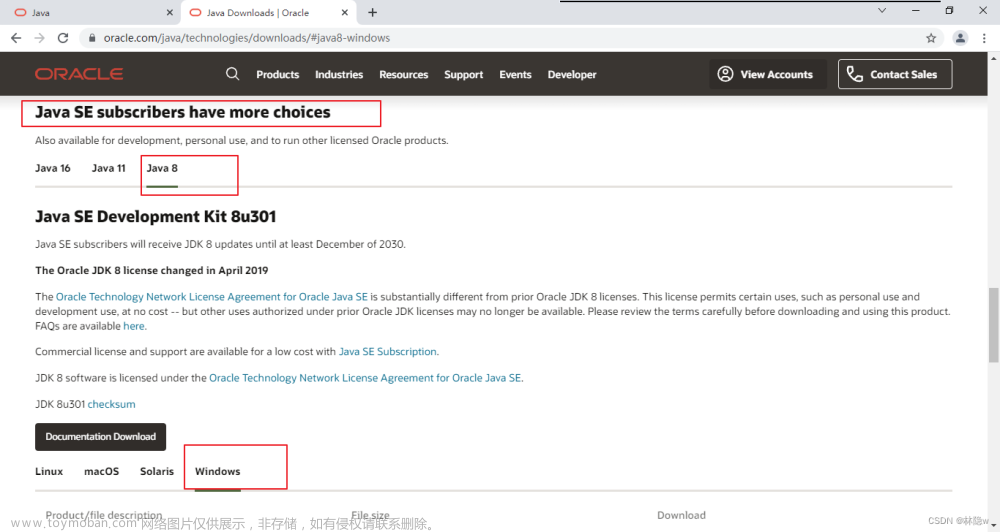The height and width of the screenshot is (532, 1000).
Task: Click the Oracle search magnifier icon
Action: click(232, 74)
